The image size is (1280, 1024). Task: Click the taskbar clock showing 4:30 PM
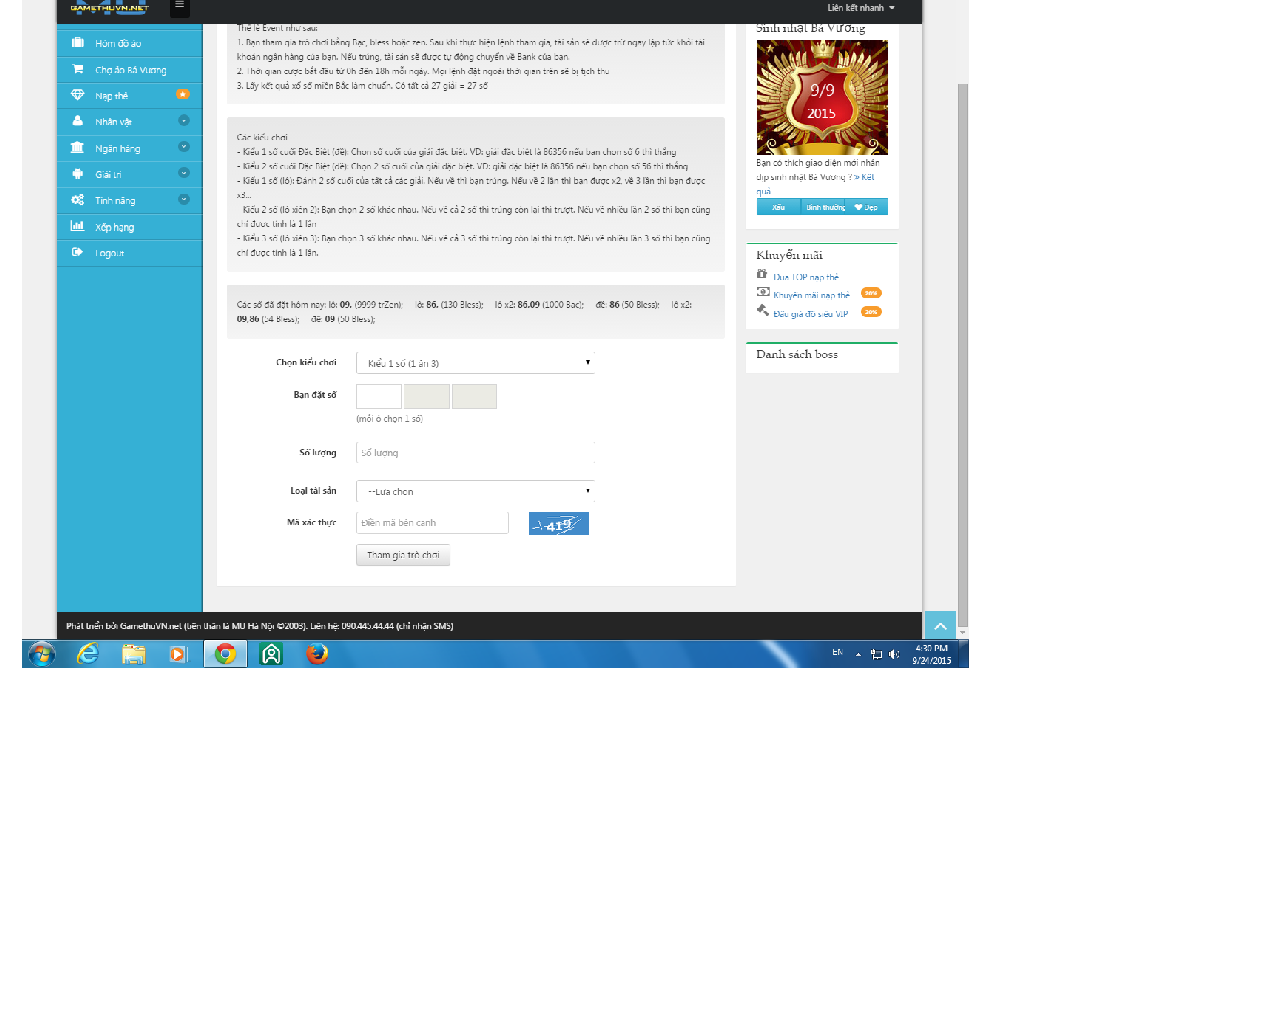click(931, 654)
